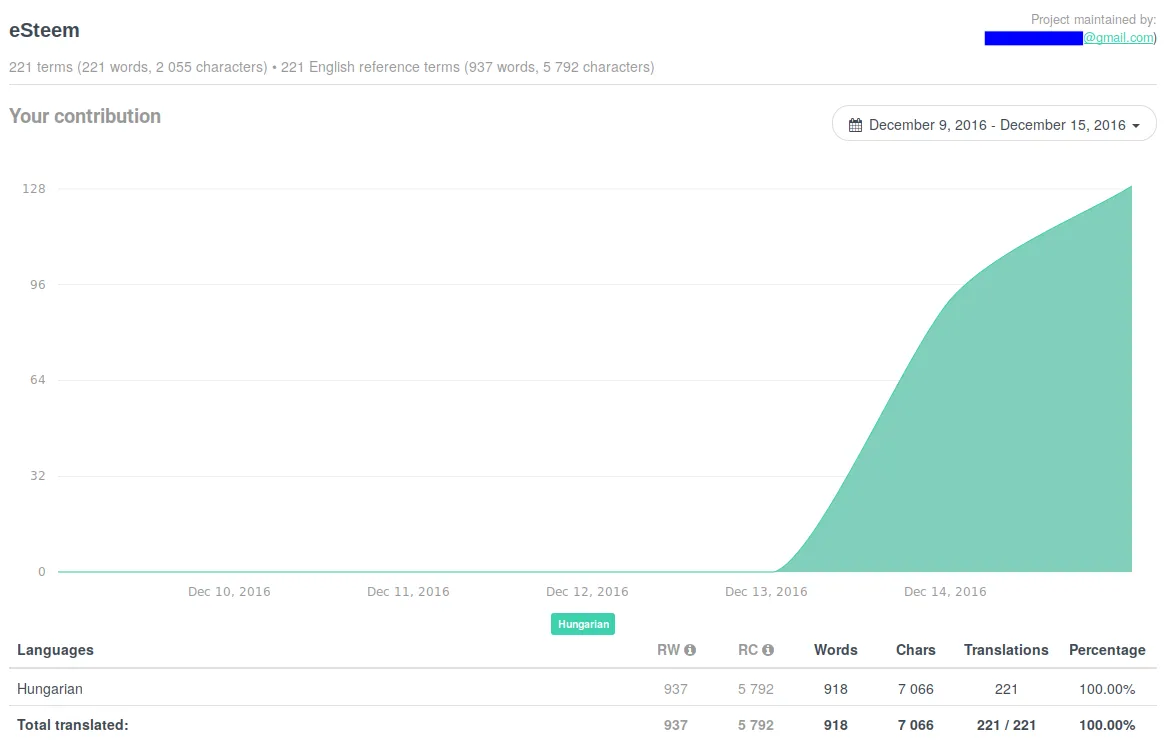Click the Percentage column header
The width and height of the screenshot is (1166, 753).
coord(1107,650)
